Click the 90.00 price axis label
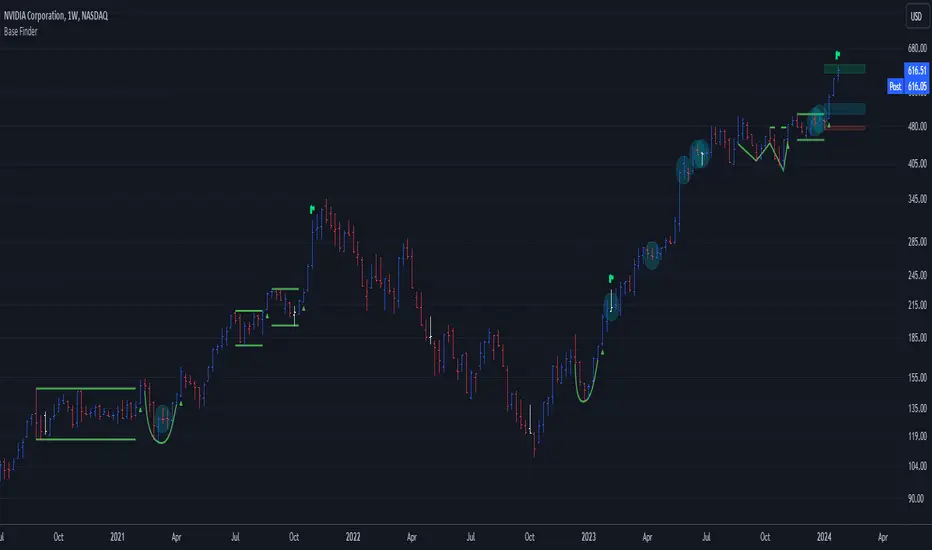 [917, 498]
